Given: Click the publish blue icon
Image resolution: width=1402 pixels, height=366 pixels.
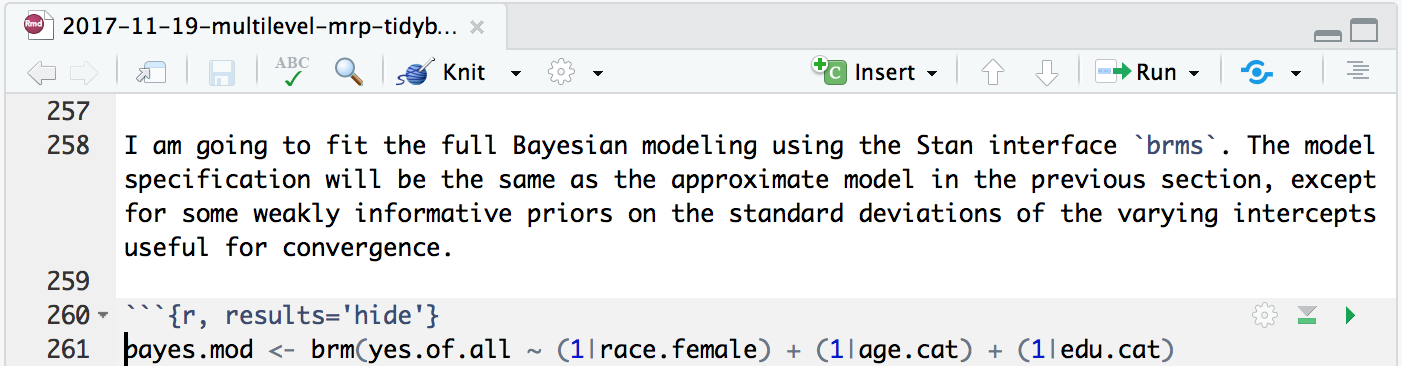Looking at the screenshot, I should 1258,72.
